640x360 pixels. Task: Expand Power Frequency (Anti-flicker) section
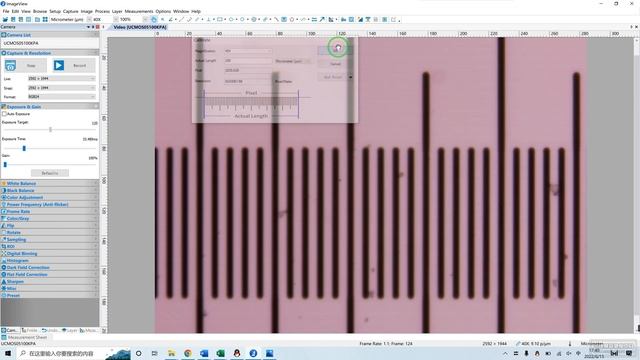[x=49, y=204]
